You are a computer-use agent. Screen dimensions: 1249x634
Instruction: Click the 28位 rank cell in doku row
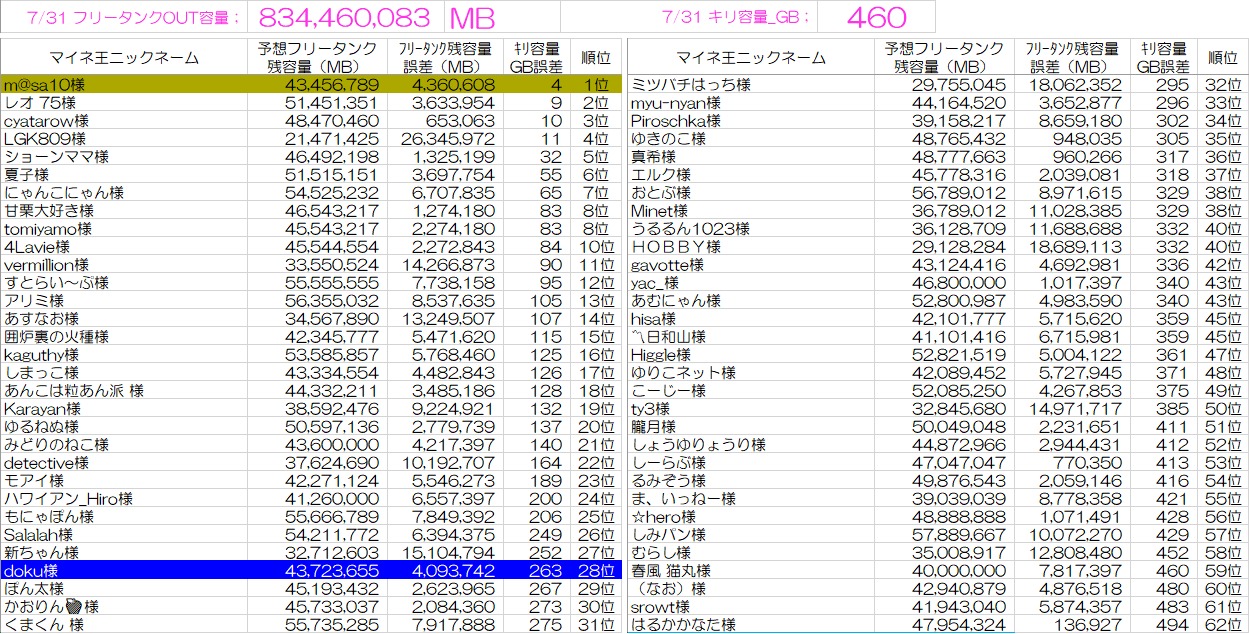595,571
